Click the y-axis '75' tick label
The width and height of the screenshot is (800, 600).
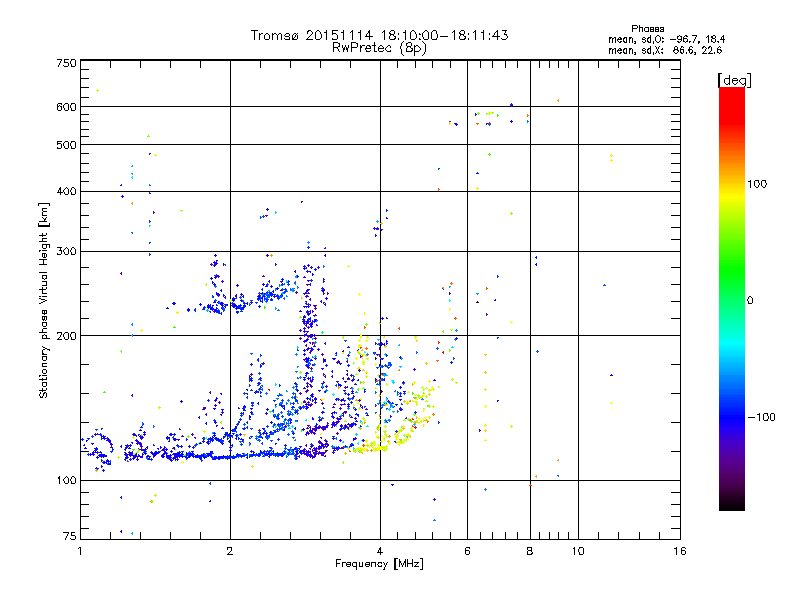(70, 536)
